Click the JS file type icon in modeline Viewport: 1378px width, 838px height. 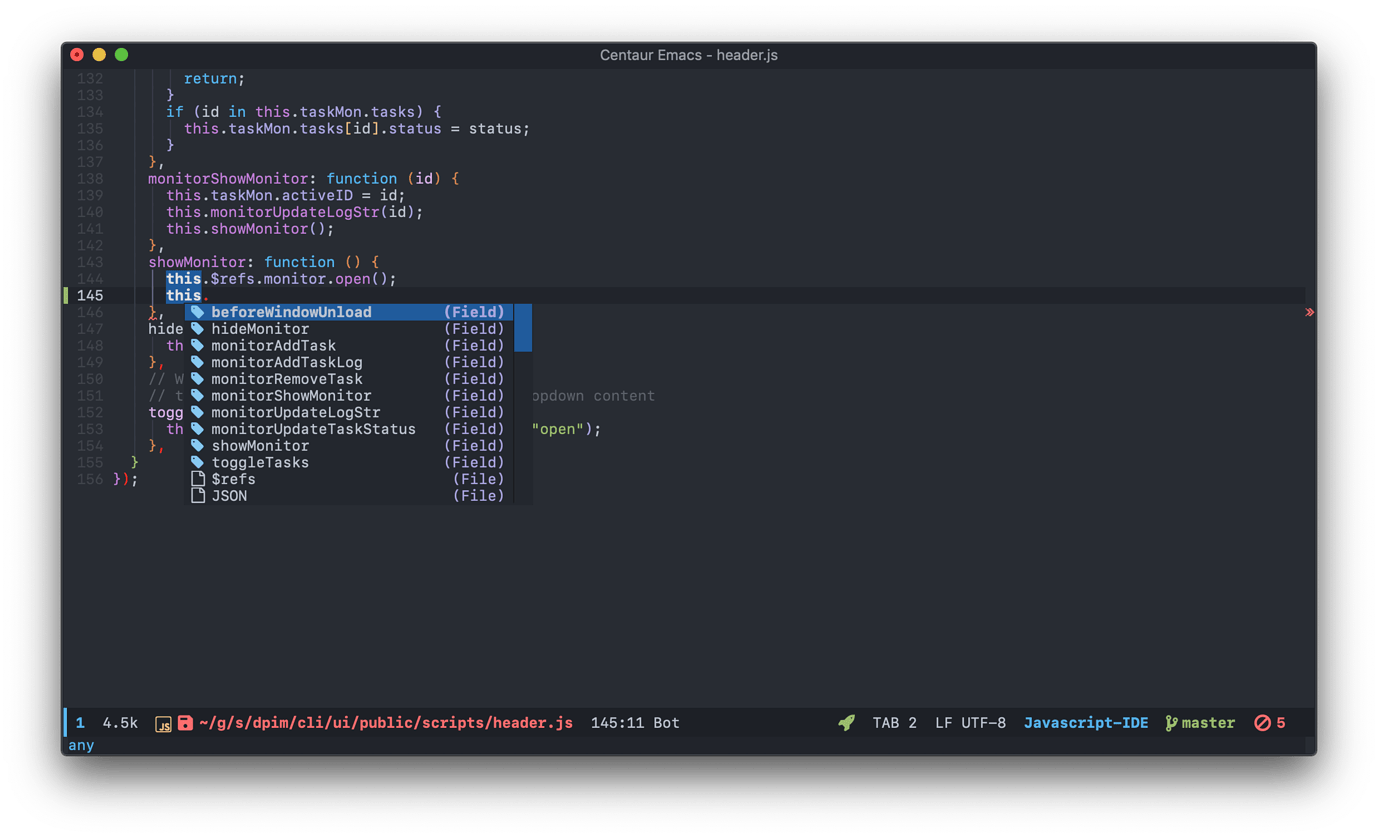tap(163, 722)
